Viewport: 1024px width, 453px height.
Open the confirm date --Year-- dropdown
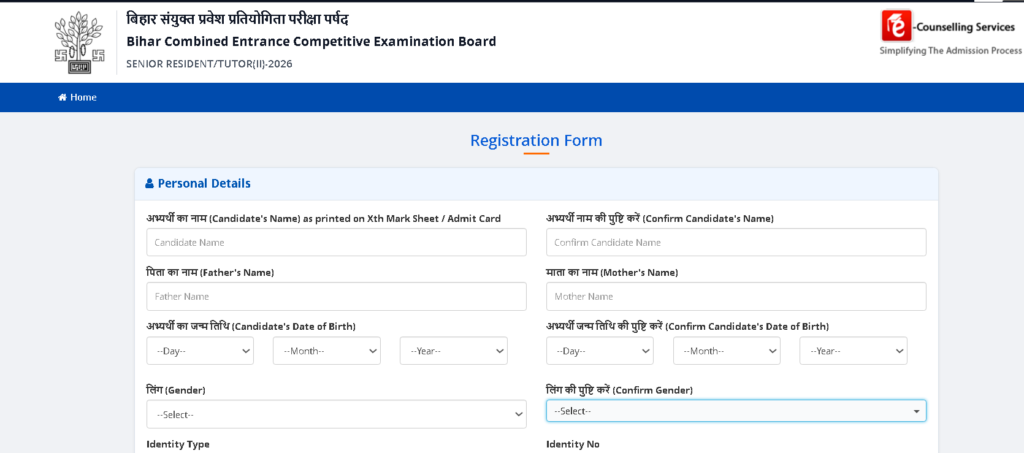tap(853, 351)
